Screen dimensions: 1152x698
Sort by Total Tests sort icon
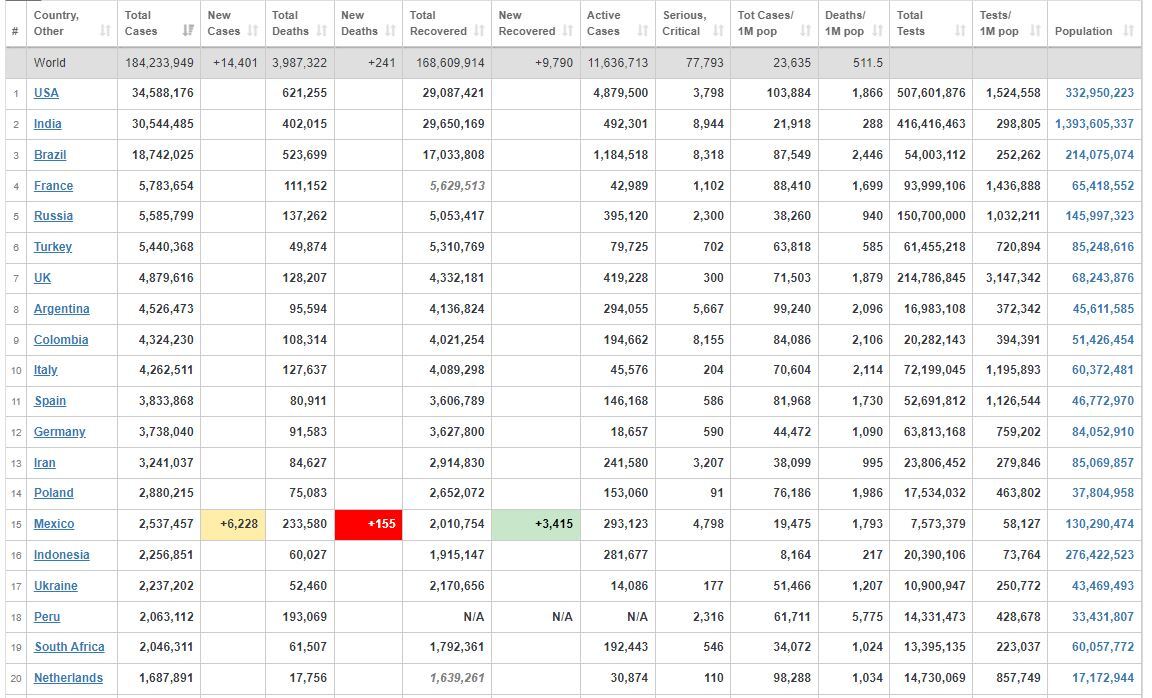coord(960,31)
